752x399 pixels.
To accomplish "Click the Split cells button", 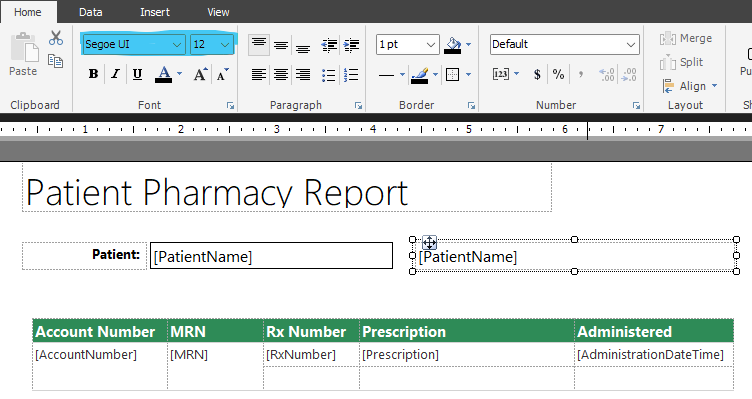I will [681, 62].
